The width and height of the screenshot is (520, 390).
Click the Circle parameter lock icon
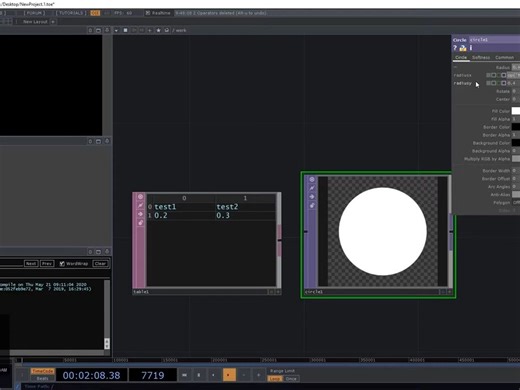click(463, 48)
